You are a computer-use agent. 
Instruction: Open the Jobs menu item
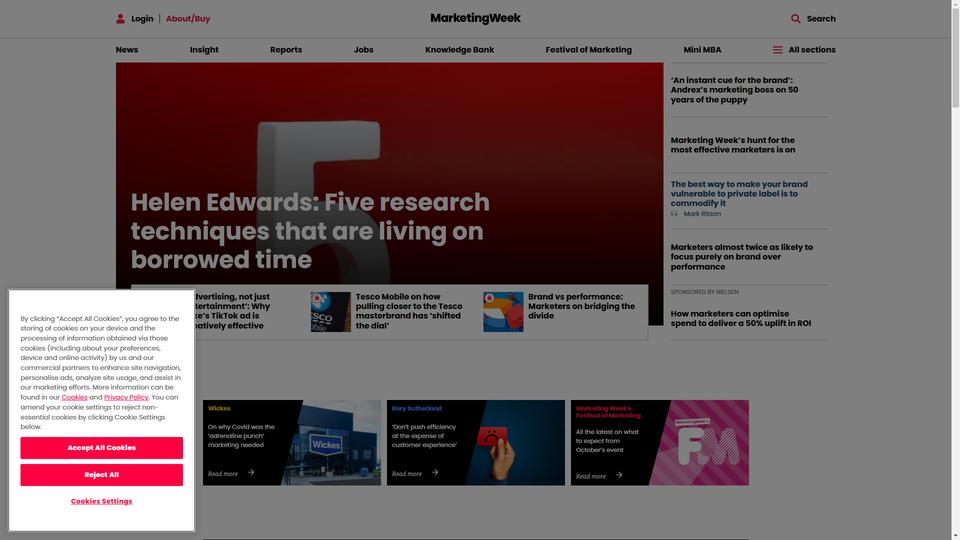363,50
